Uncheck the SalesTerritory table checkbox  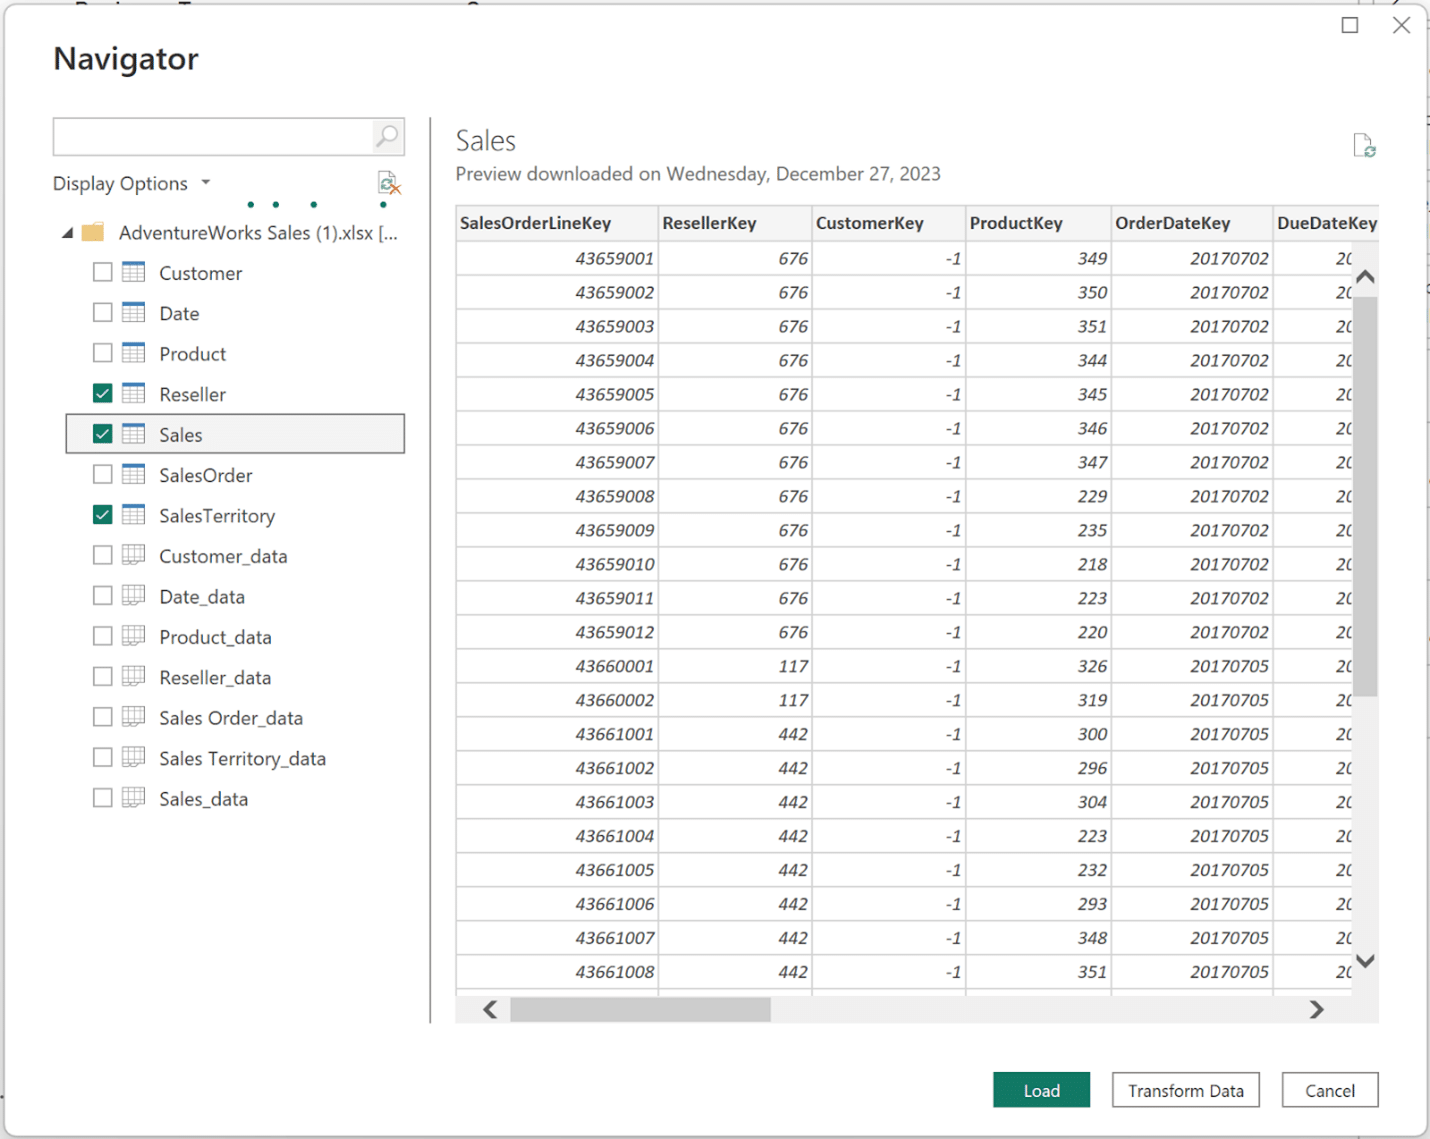[102, 515]
